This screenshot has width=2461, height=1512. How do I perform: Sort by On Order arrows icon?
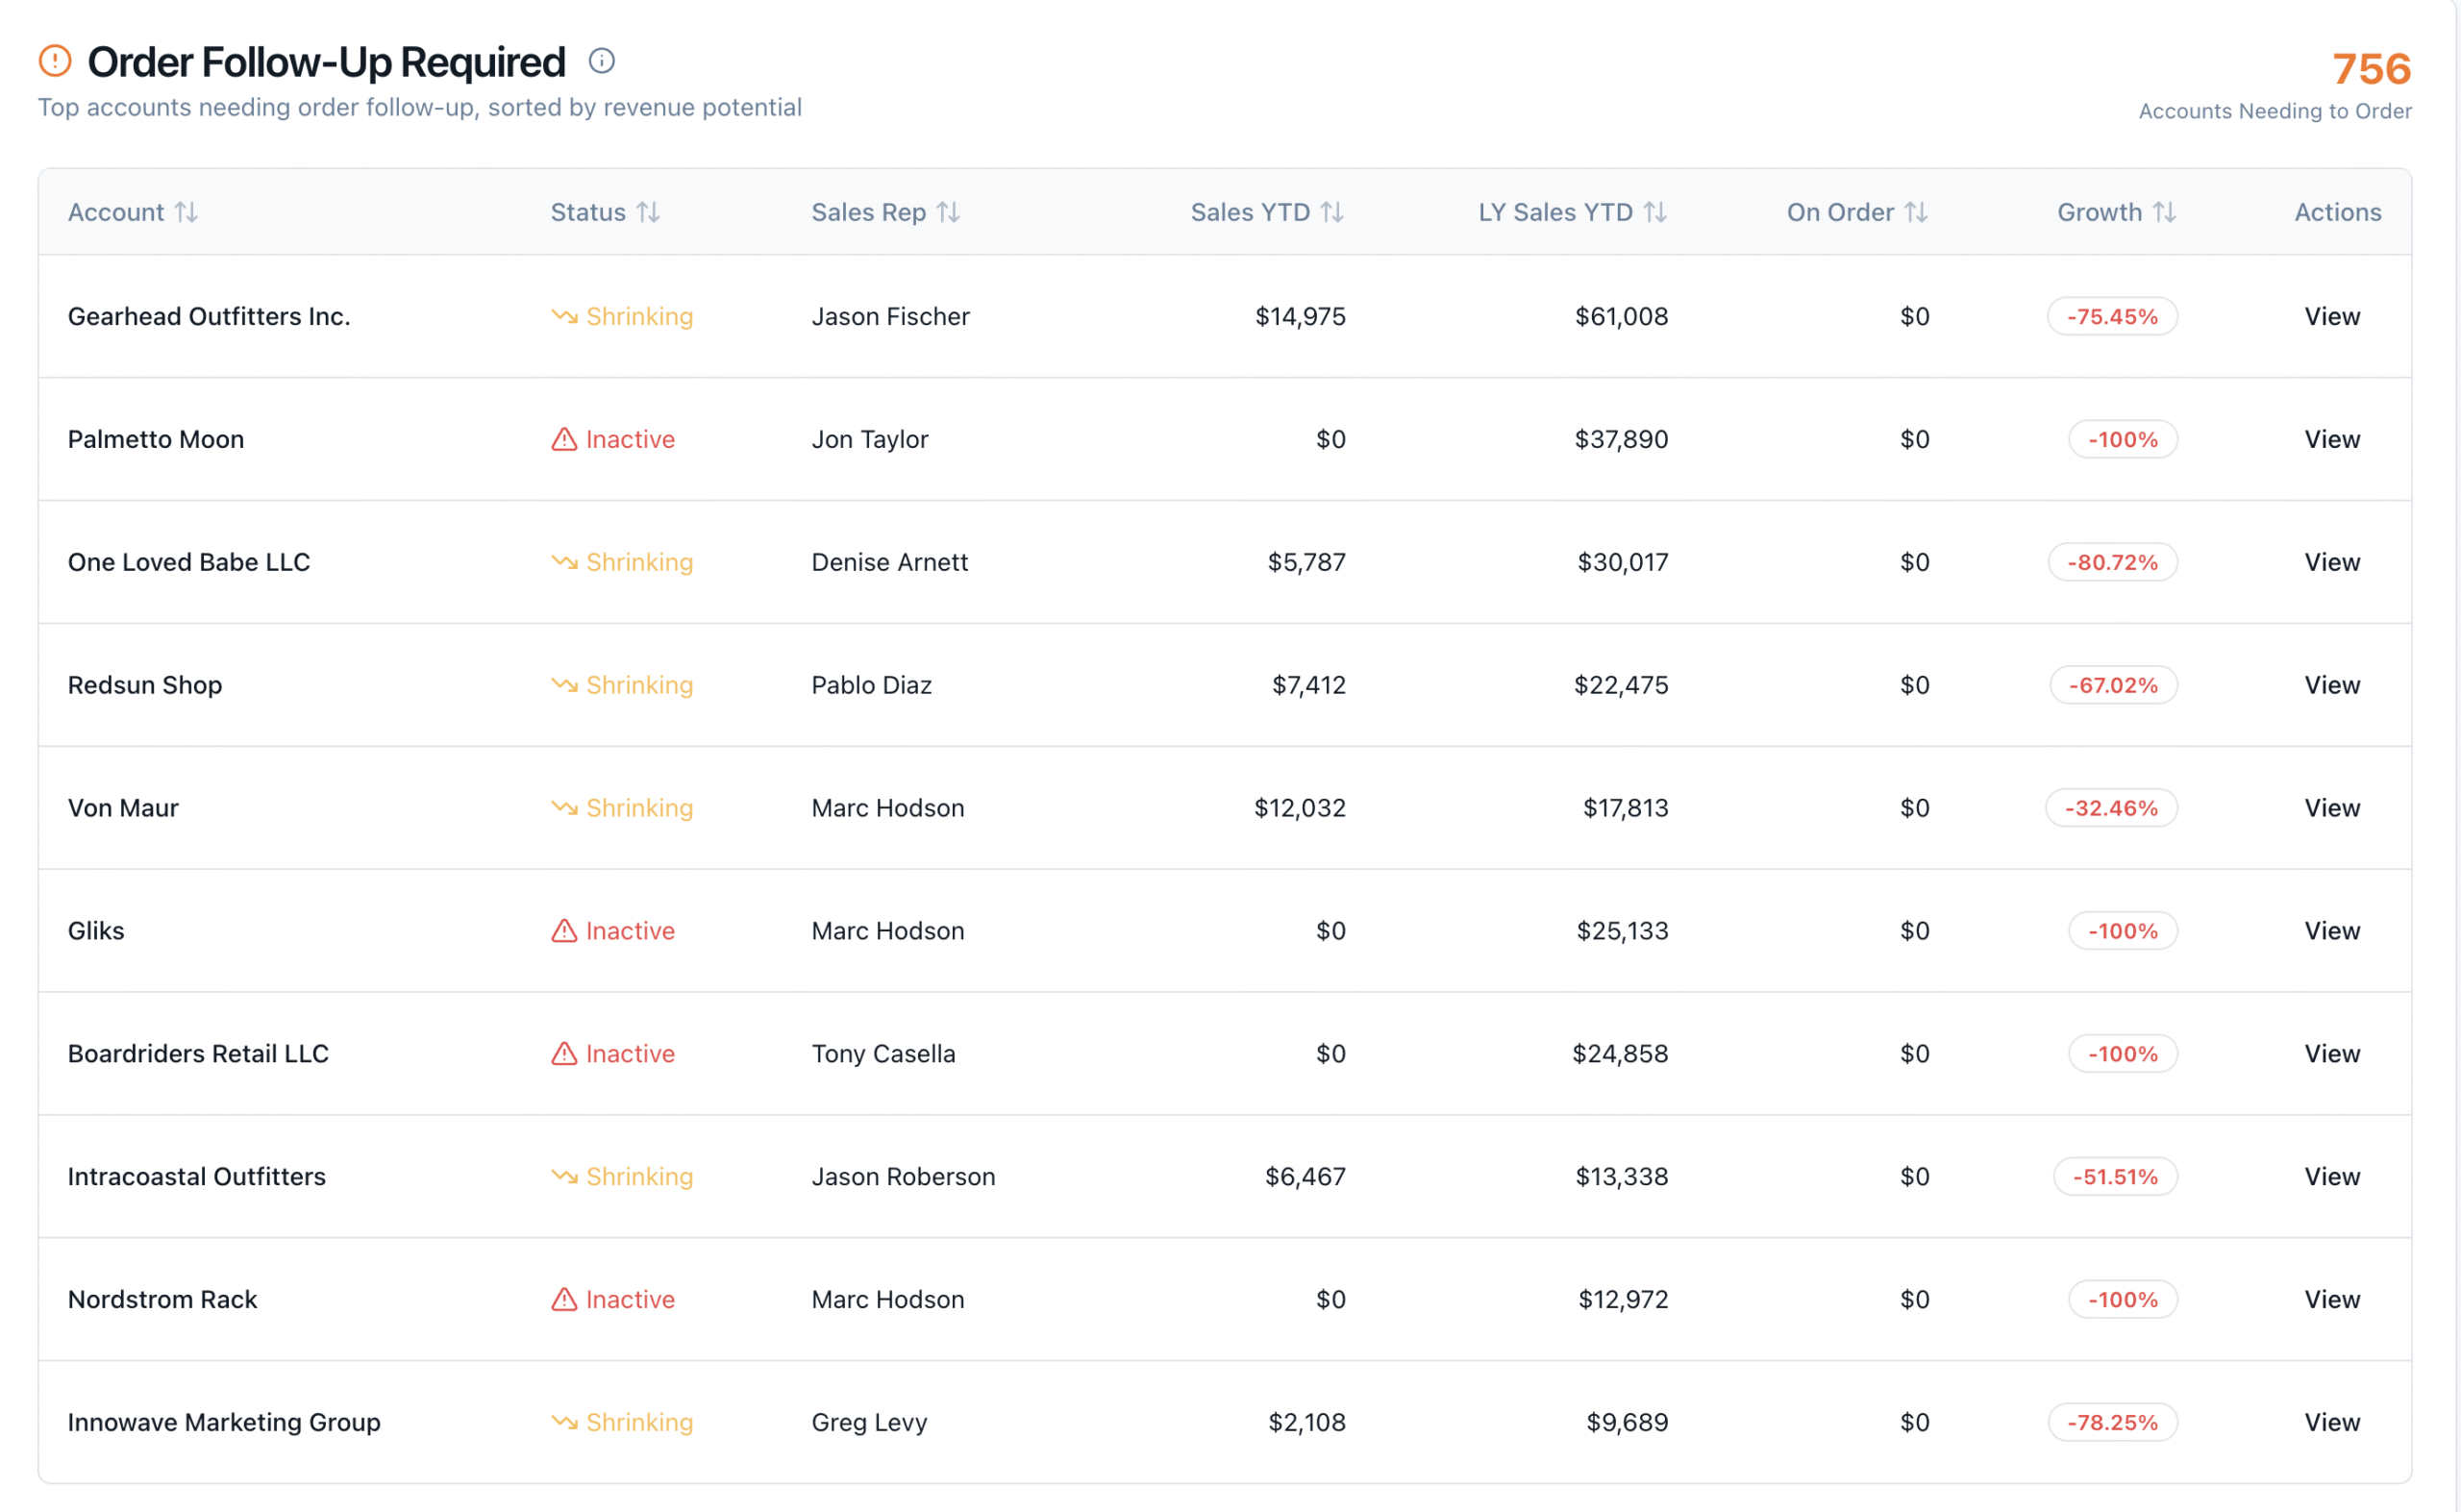point(1915,212)
